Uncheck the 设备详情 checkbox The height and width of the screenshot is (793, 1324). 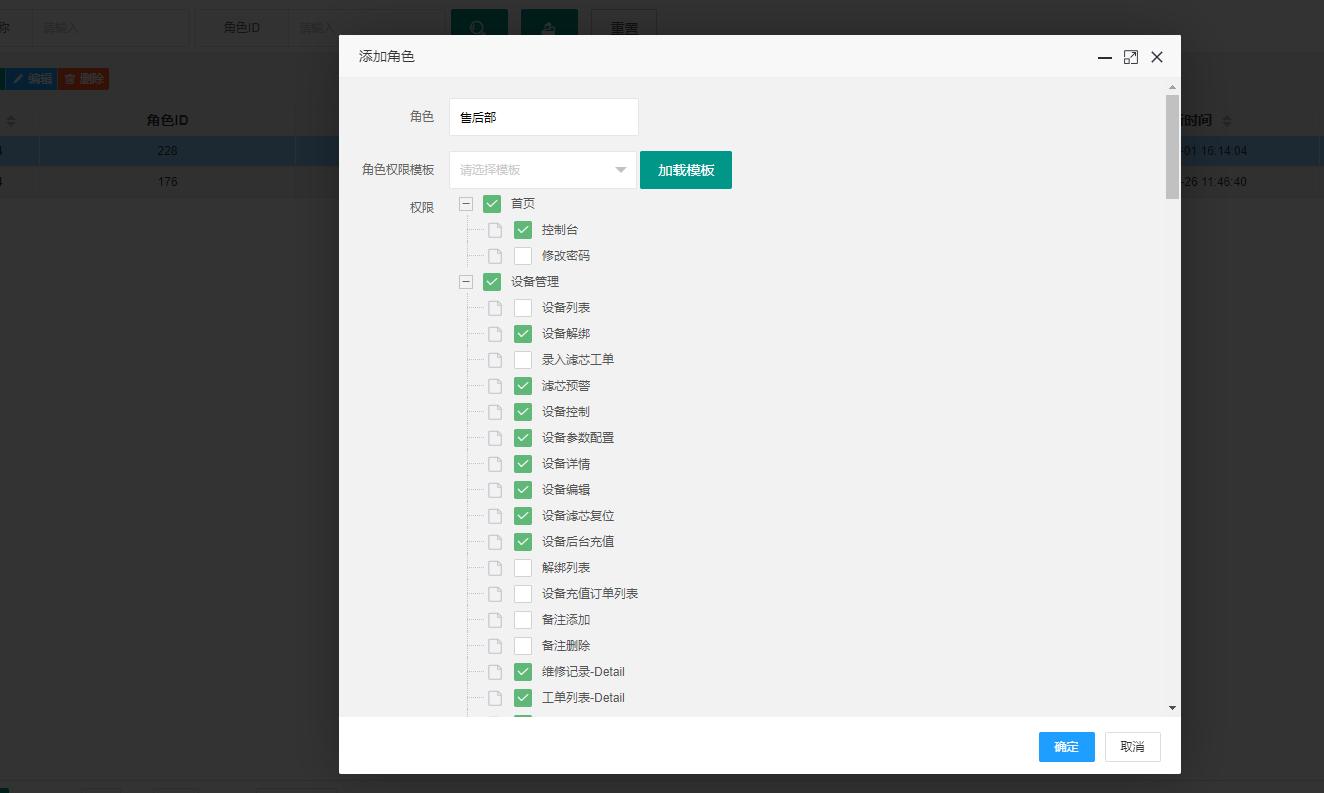[523, 464]
